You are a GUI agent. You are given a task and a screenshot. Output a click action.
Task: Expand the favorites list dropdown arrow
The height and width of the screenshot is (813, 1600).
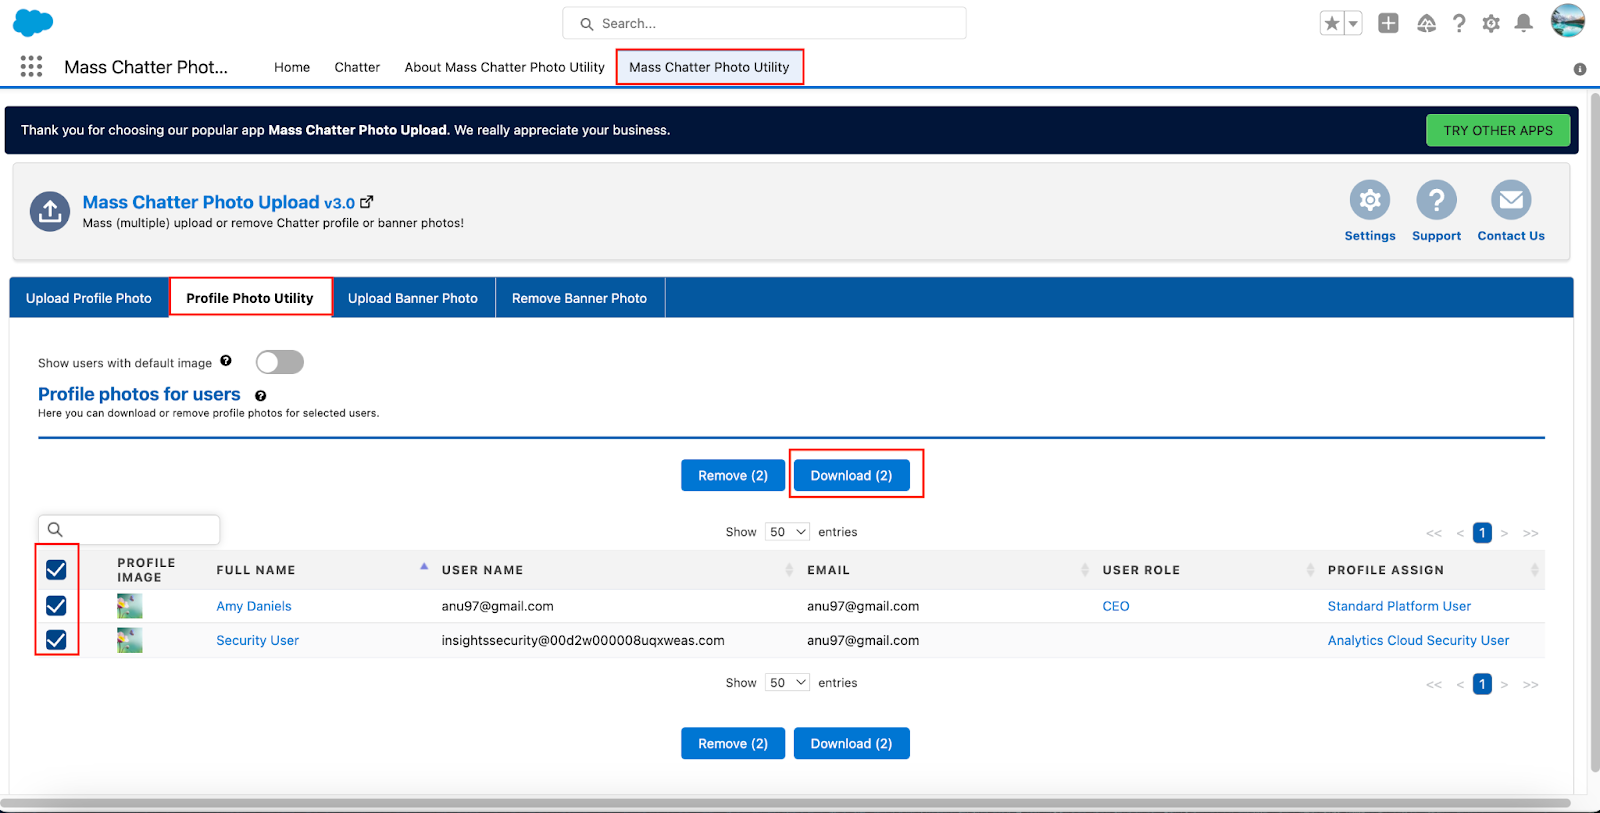tap(1353, 23)
